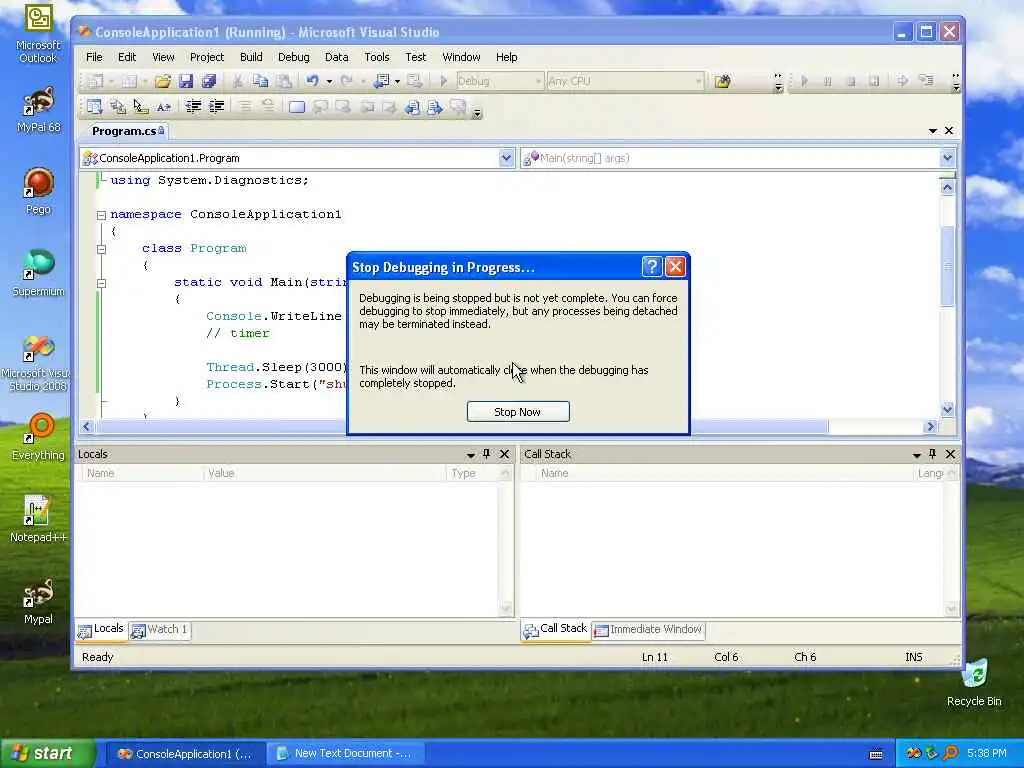This screenshot has width=1024, height=768.
Task: Open the File menu
Action: [94, 57]
